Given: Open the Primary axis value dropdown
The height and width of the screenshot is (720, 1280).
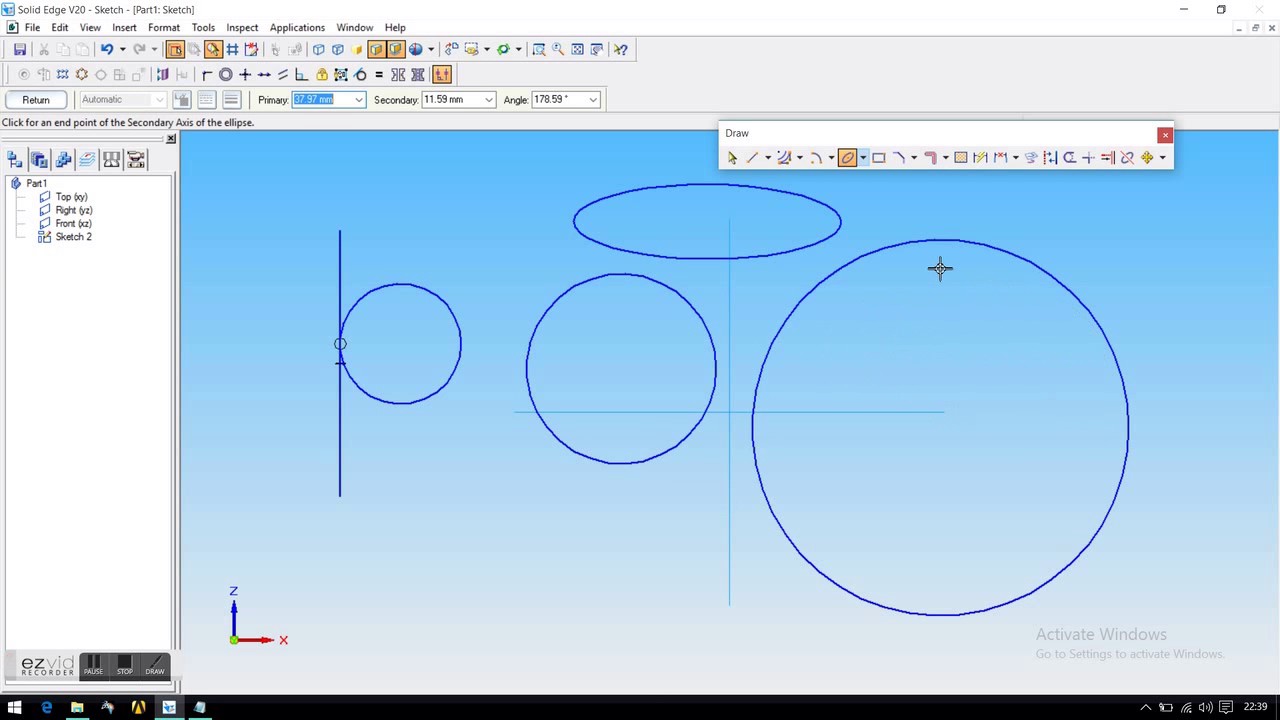Looking at the screenshot, I should click(359, 99).
